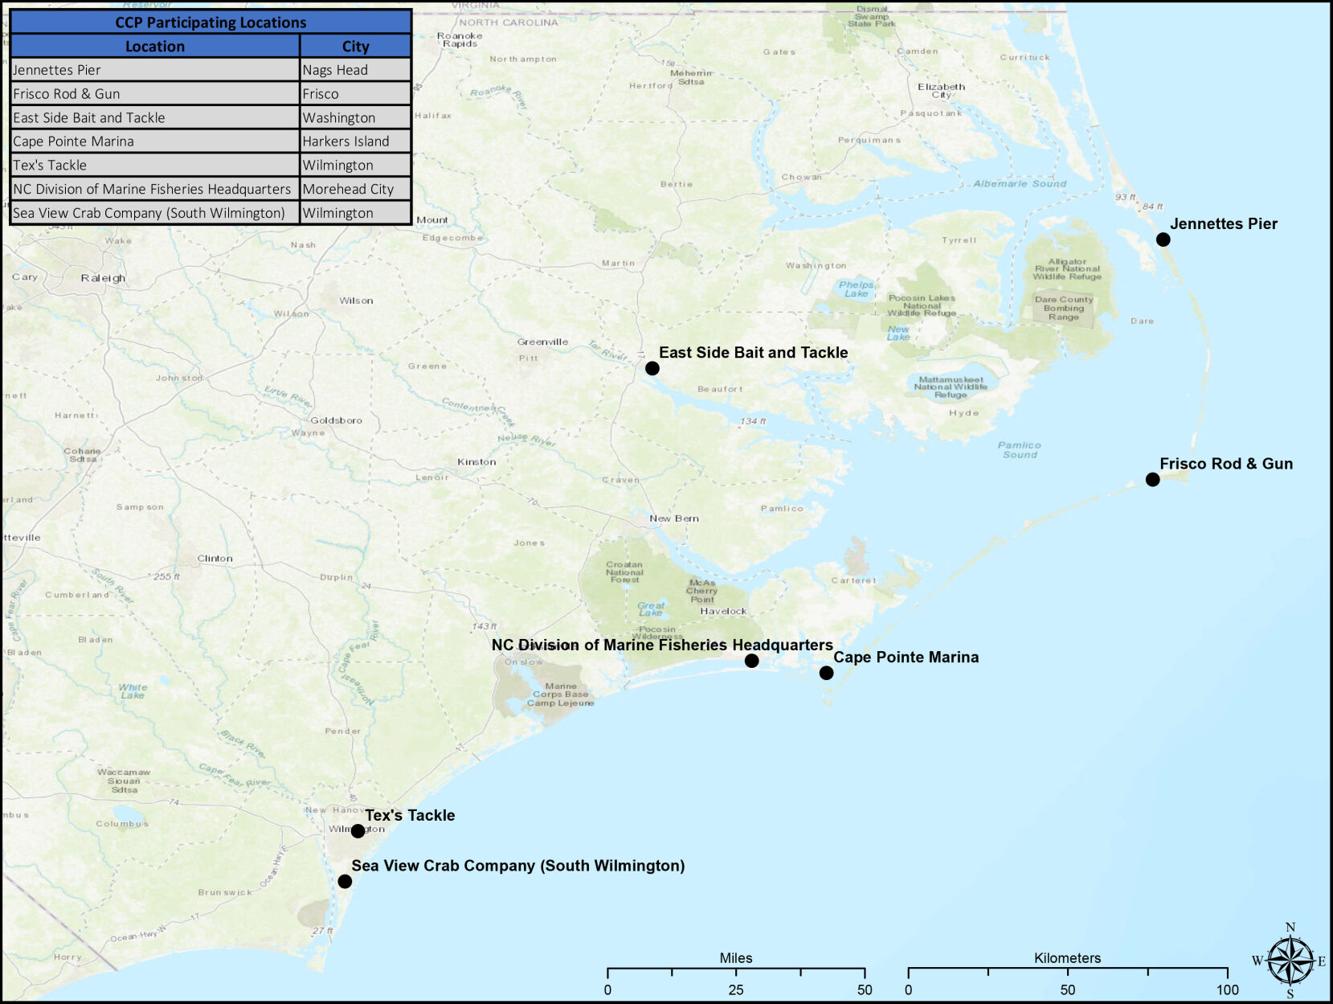Select the Frisco Rod & Gun marker

[1152, 479]
